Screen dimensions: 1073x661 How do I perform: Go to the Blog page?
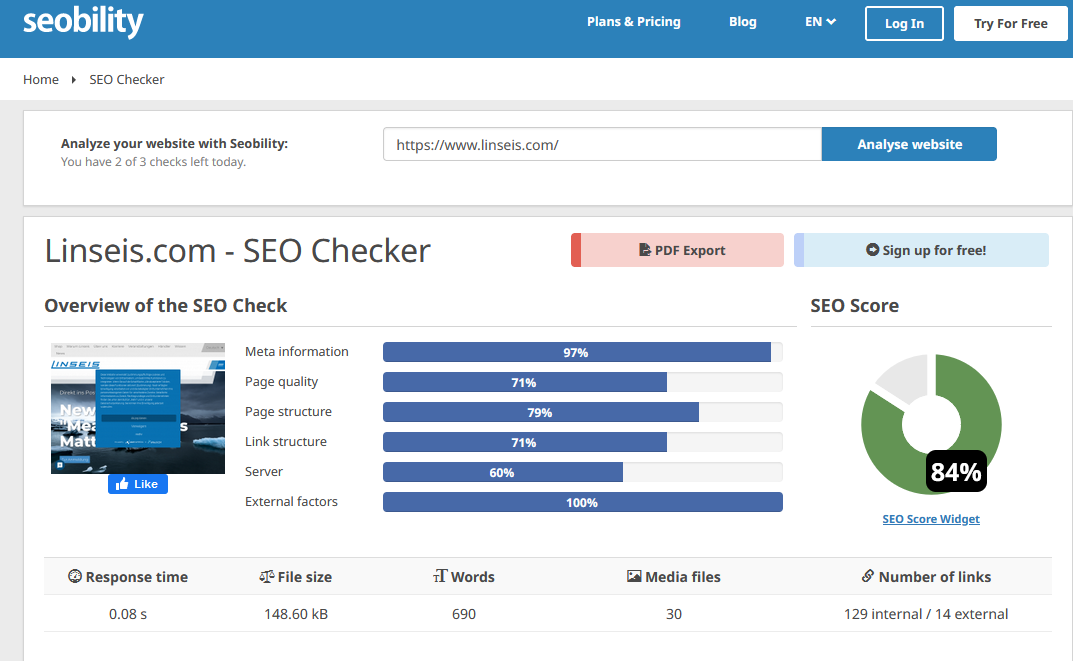point(742,22)
